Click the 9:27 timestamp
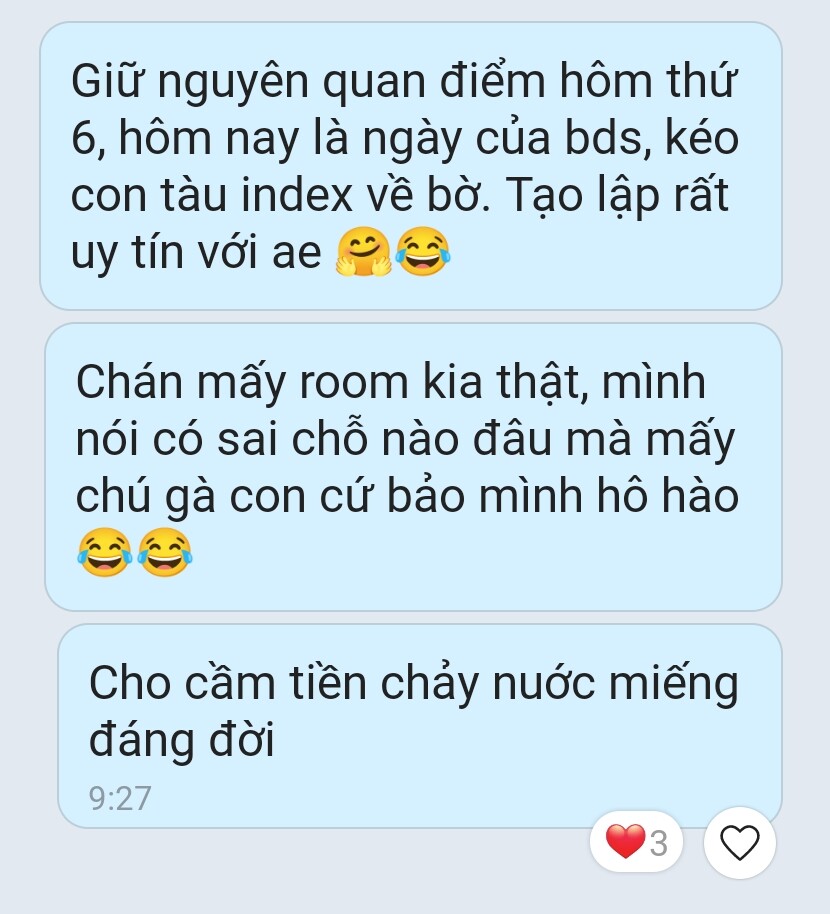Image resolution: width=830 pixels, height=914 pixels. tap(120, 798)
